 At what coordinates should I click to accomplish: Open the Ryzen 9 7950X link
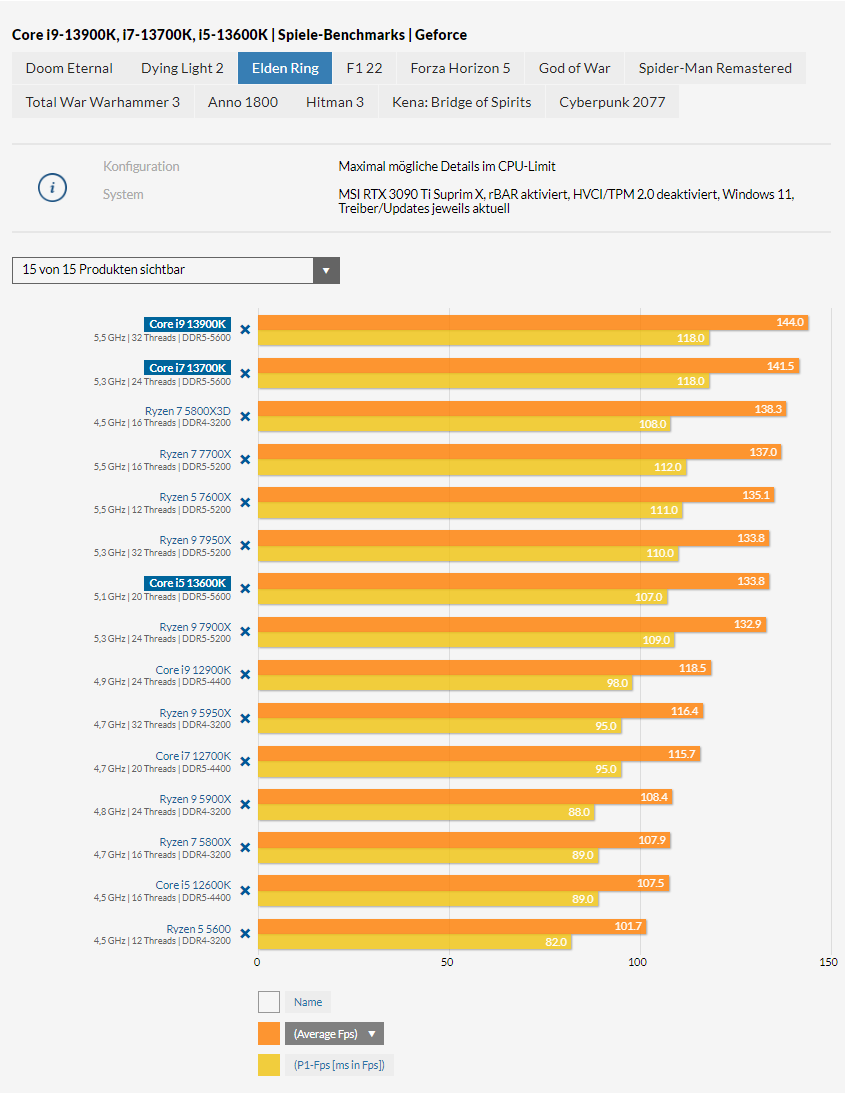[x=195, y=540]
